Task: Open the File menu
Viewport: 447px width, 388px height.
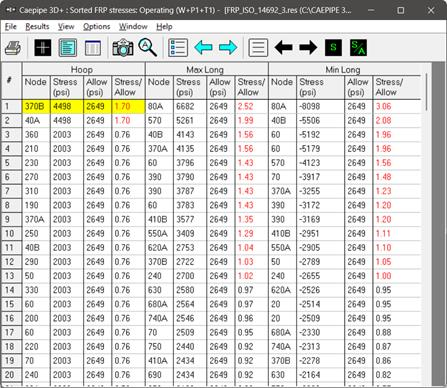Action: click(11, 27)
